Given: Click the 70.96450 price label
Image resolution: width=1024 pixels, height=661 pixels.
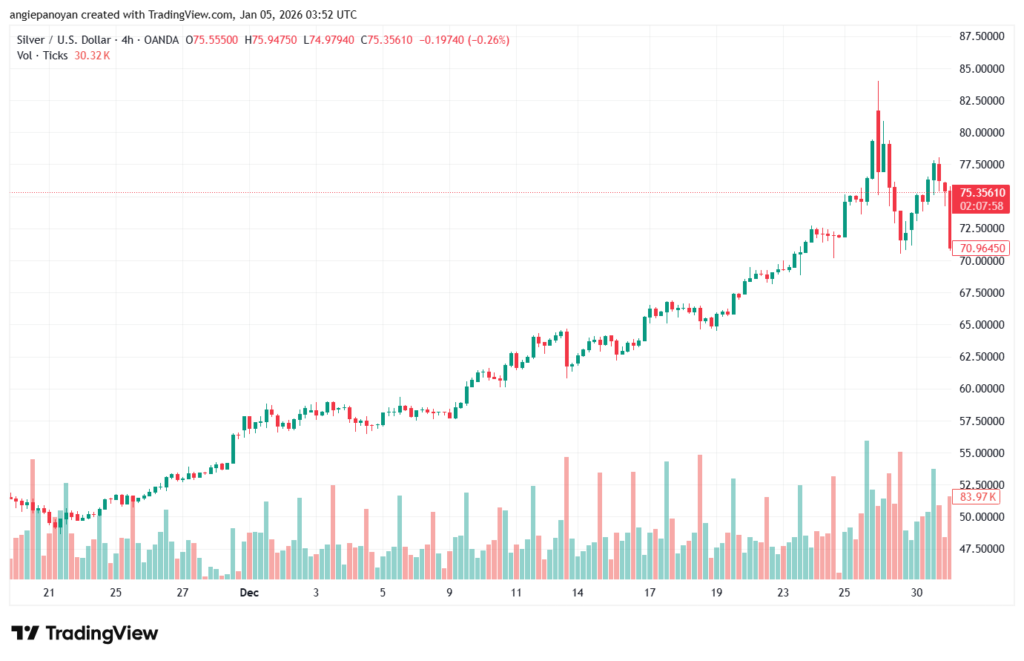Looking at the screenshot, I should [980, 248].
